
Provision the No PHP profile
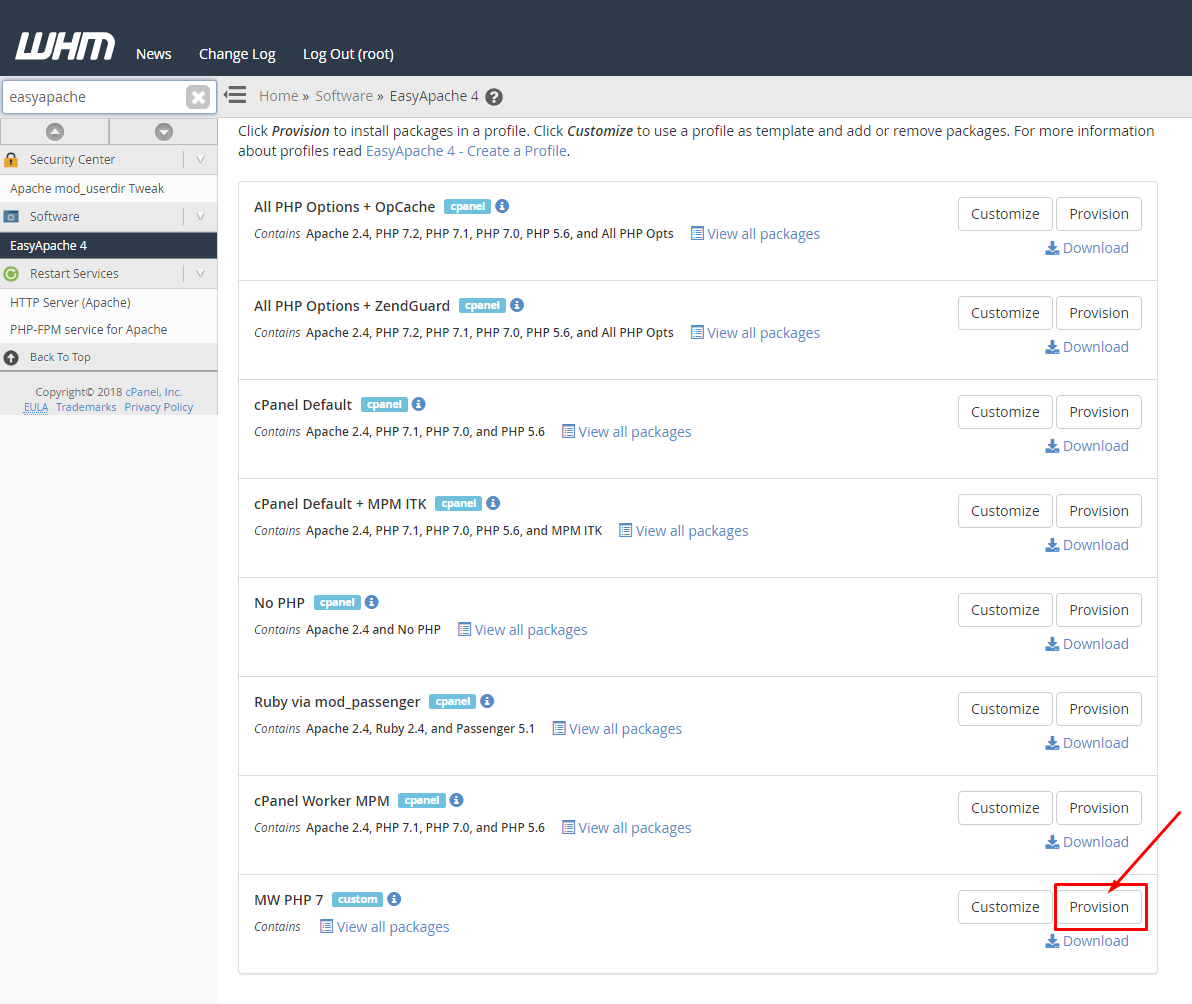(x=1098, y=610)
